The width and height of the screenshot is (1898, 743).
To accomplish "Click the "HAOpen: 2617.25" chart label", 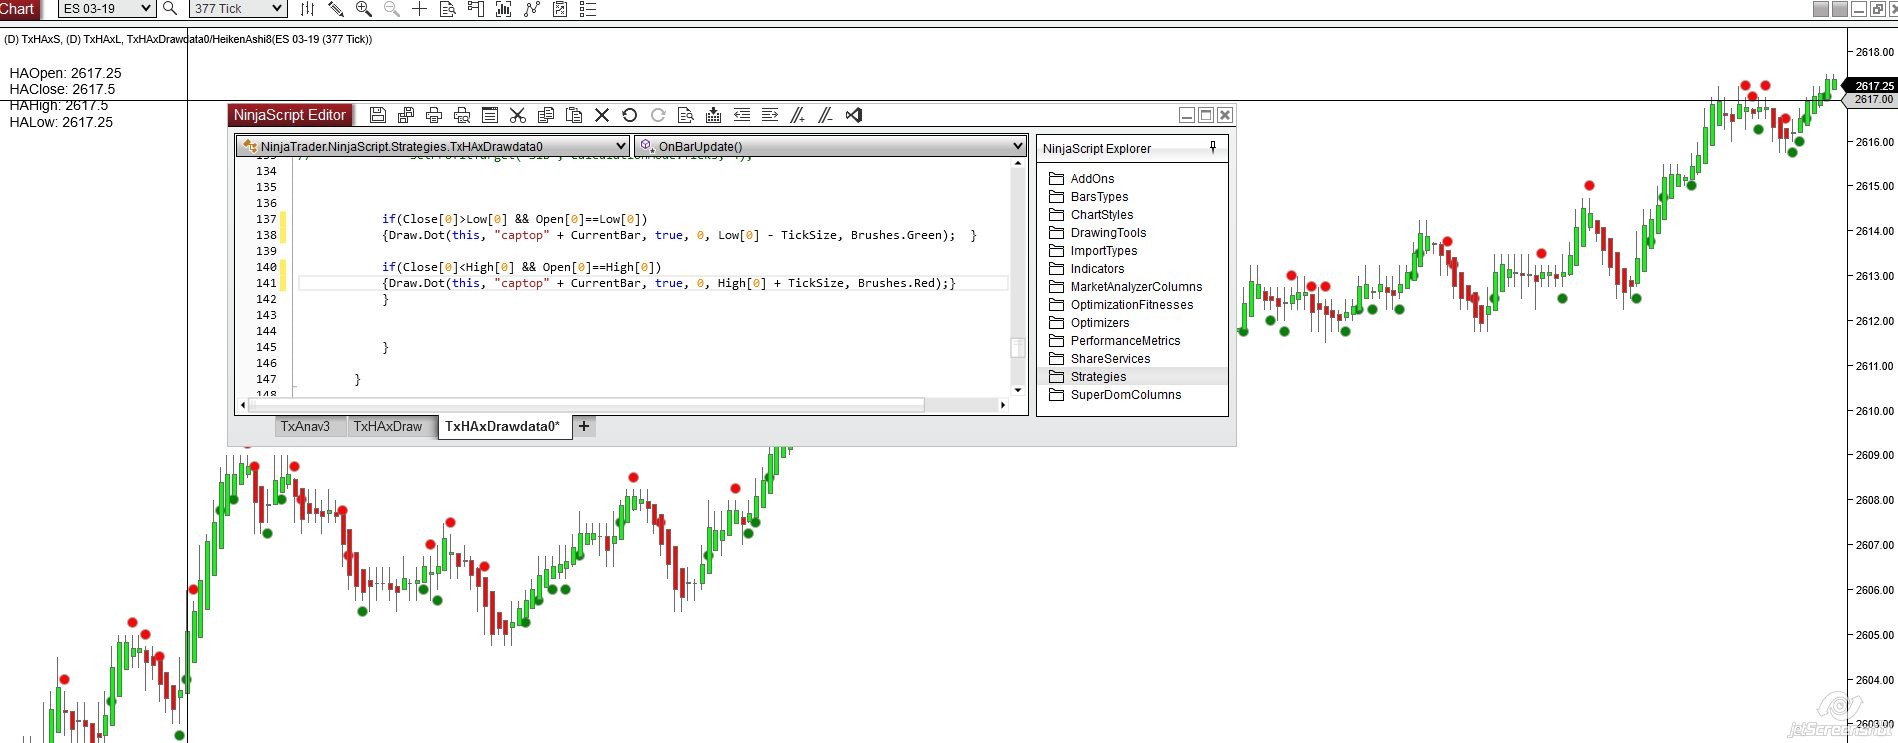I will pyautogui.click(x=65, y=73).
